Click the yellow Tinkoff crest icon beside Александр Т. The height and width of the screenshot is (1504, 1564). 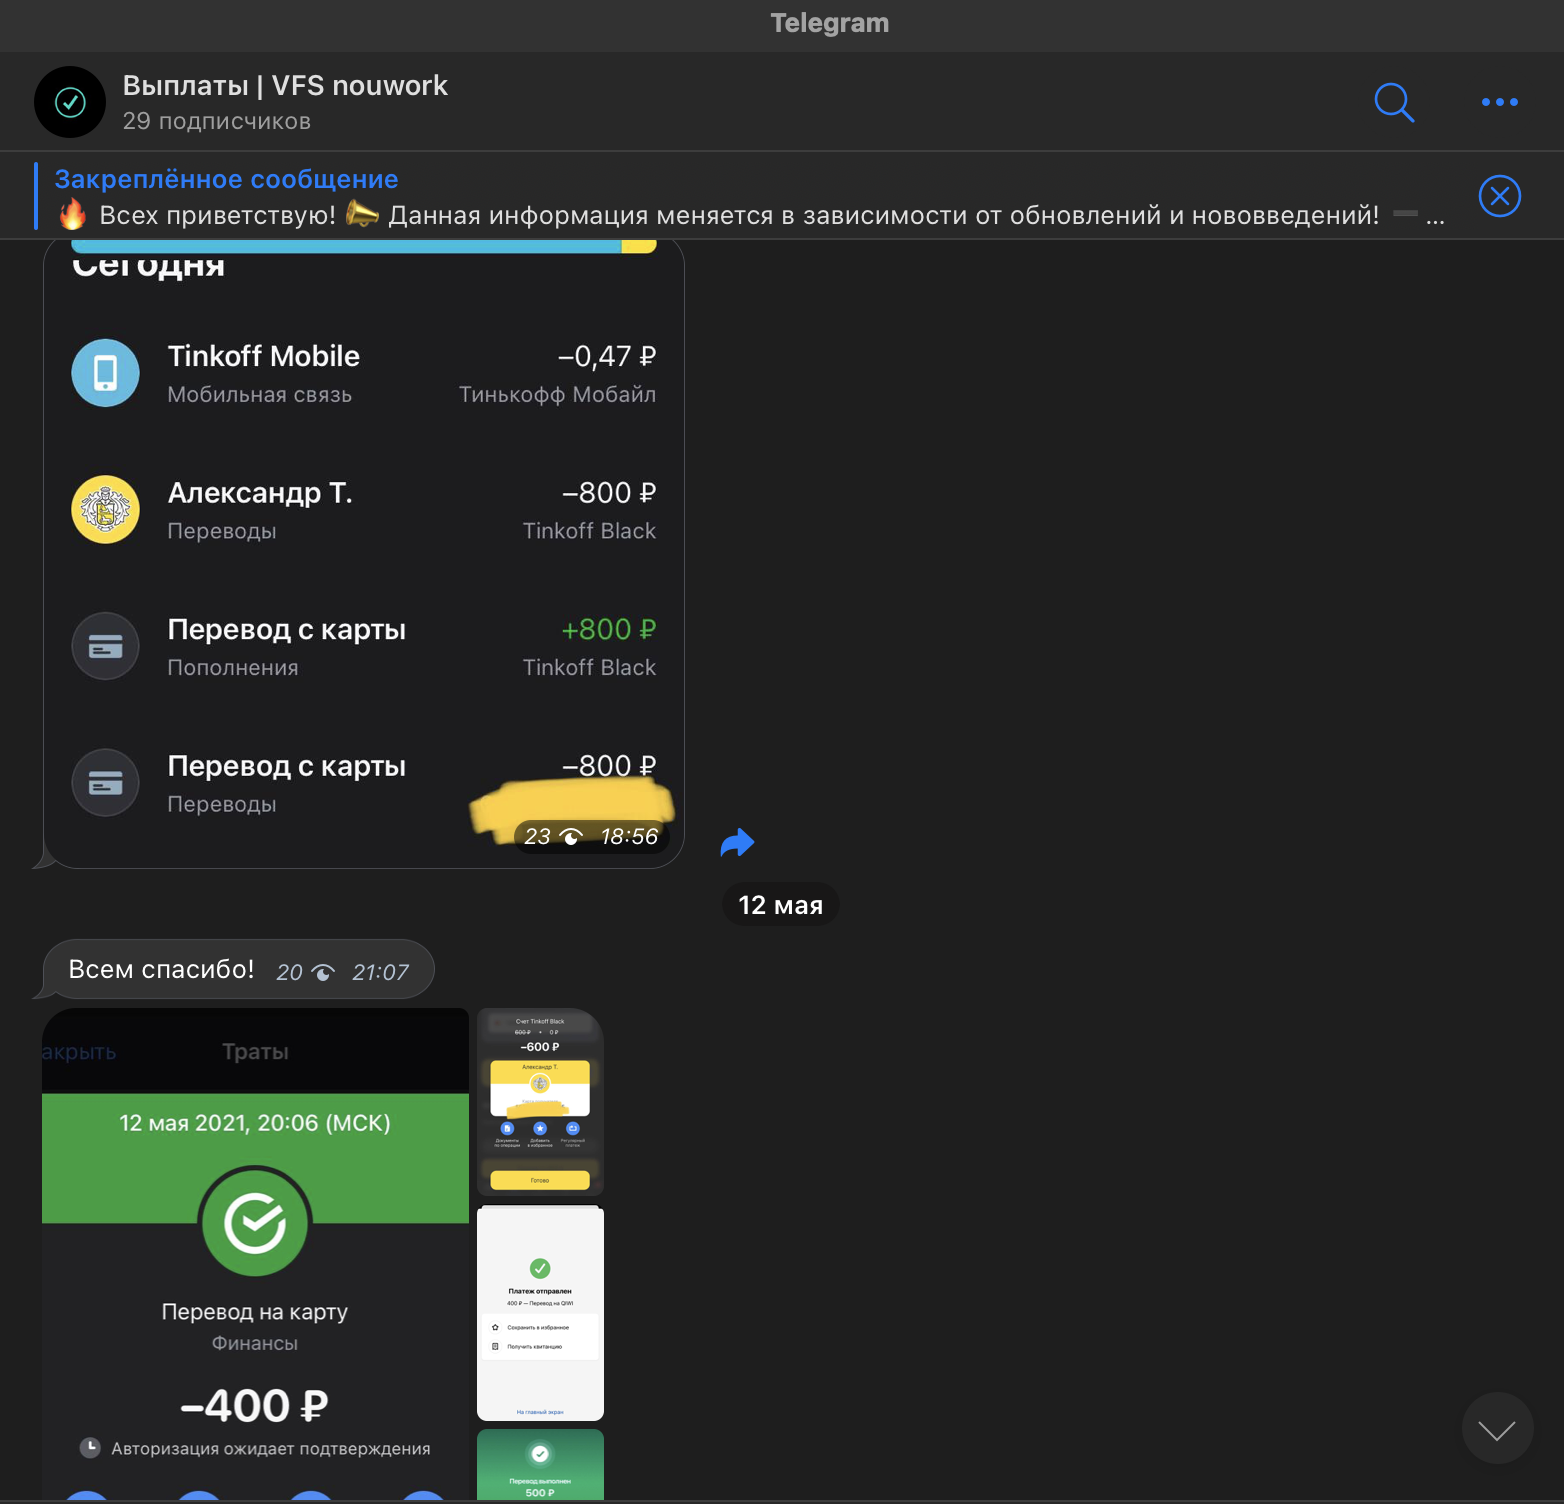click(x=105, y=509)
